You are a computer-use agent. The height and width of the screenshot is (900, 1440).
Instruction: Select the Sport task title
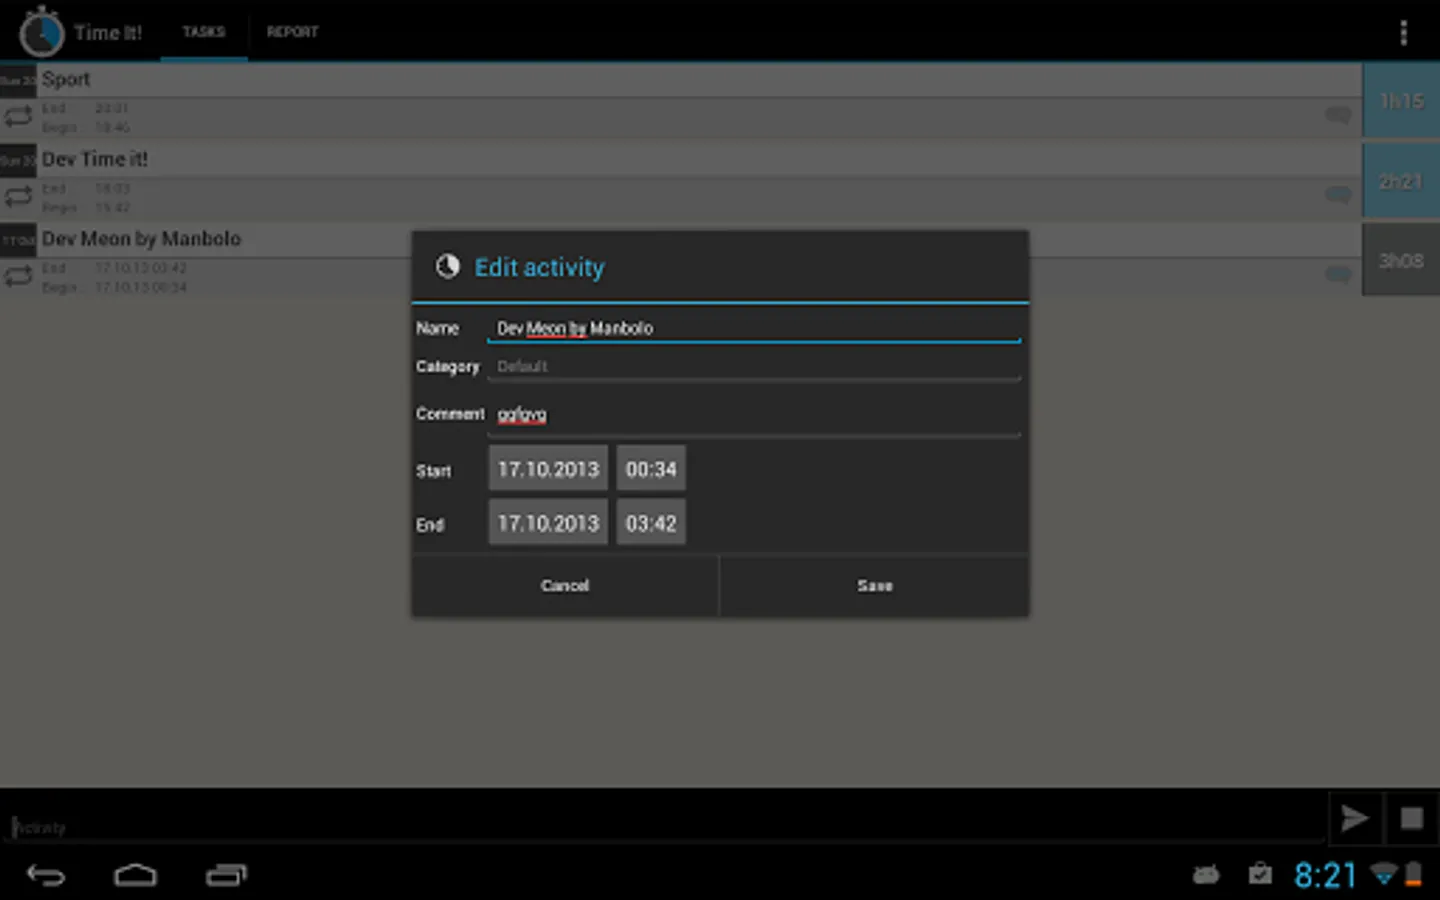[x=66, y=79]
